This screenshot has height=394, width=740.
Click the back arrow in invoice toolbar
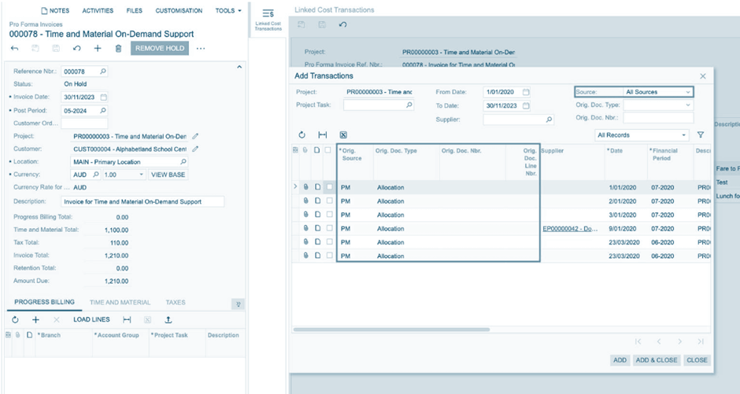(x=15, y=48)
